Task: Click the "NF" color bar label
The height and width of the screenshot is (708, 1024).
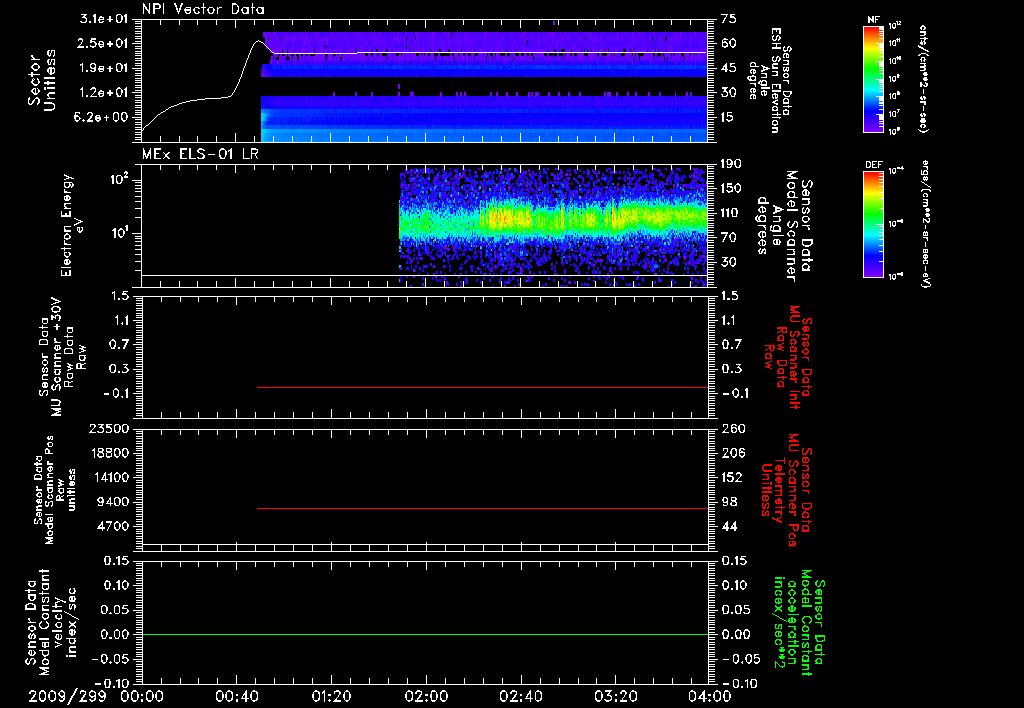Action: click(x=874, y=20)
